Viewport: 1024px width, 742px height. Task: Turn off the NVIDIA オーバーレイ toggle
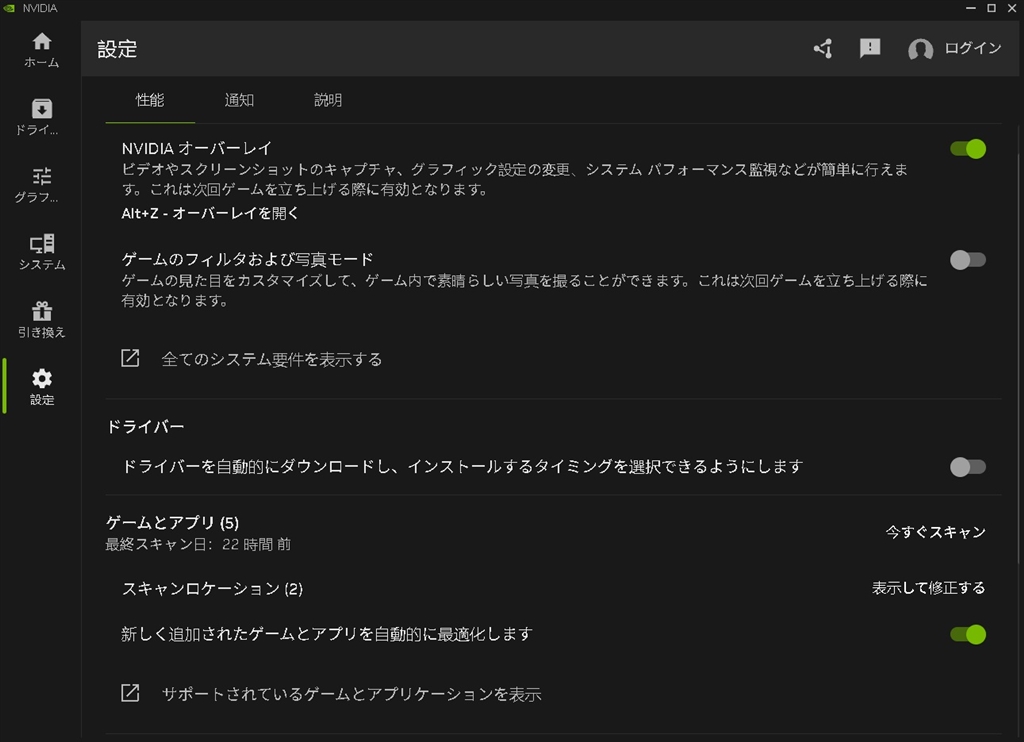(968, 149)
